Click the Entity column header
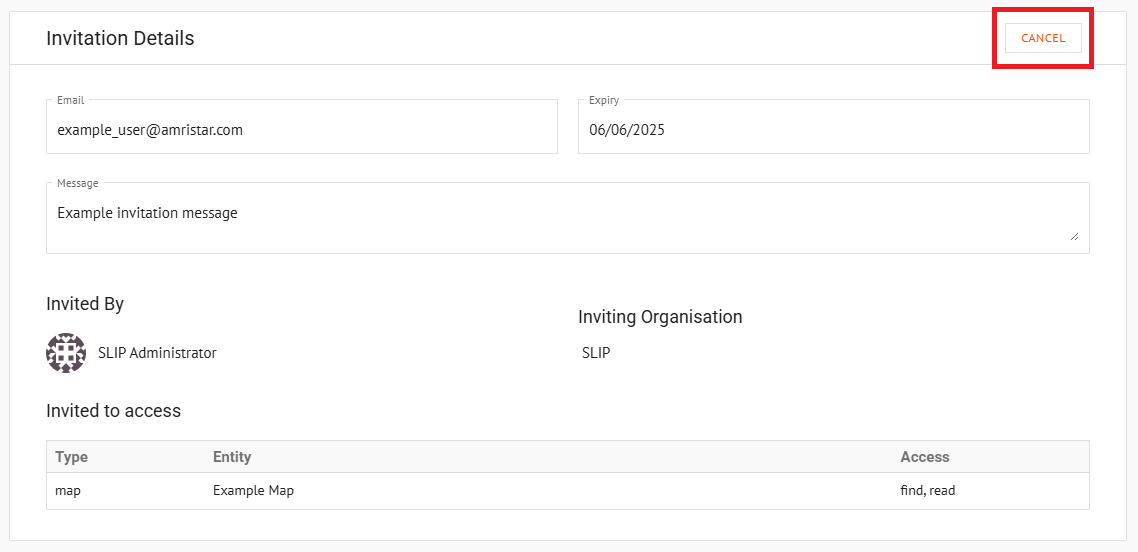This screenshot has width=1138, height=552. 232,457
